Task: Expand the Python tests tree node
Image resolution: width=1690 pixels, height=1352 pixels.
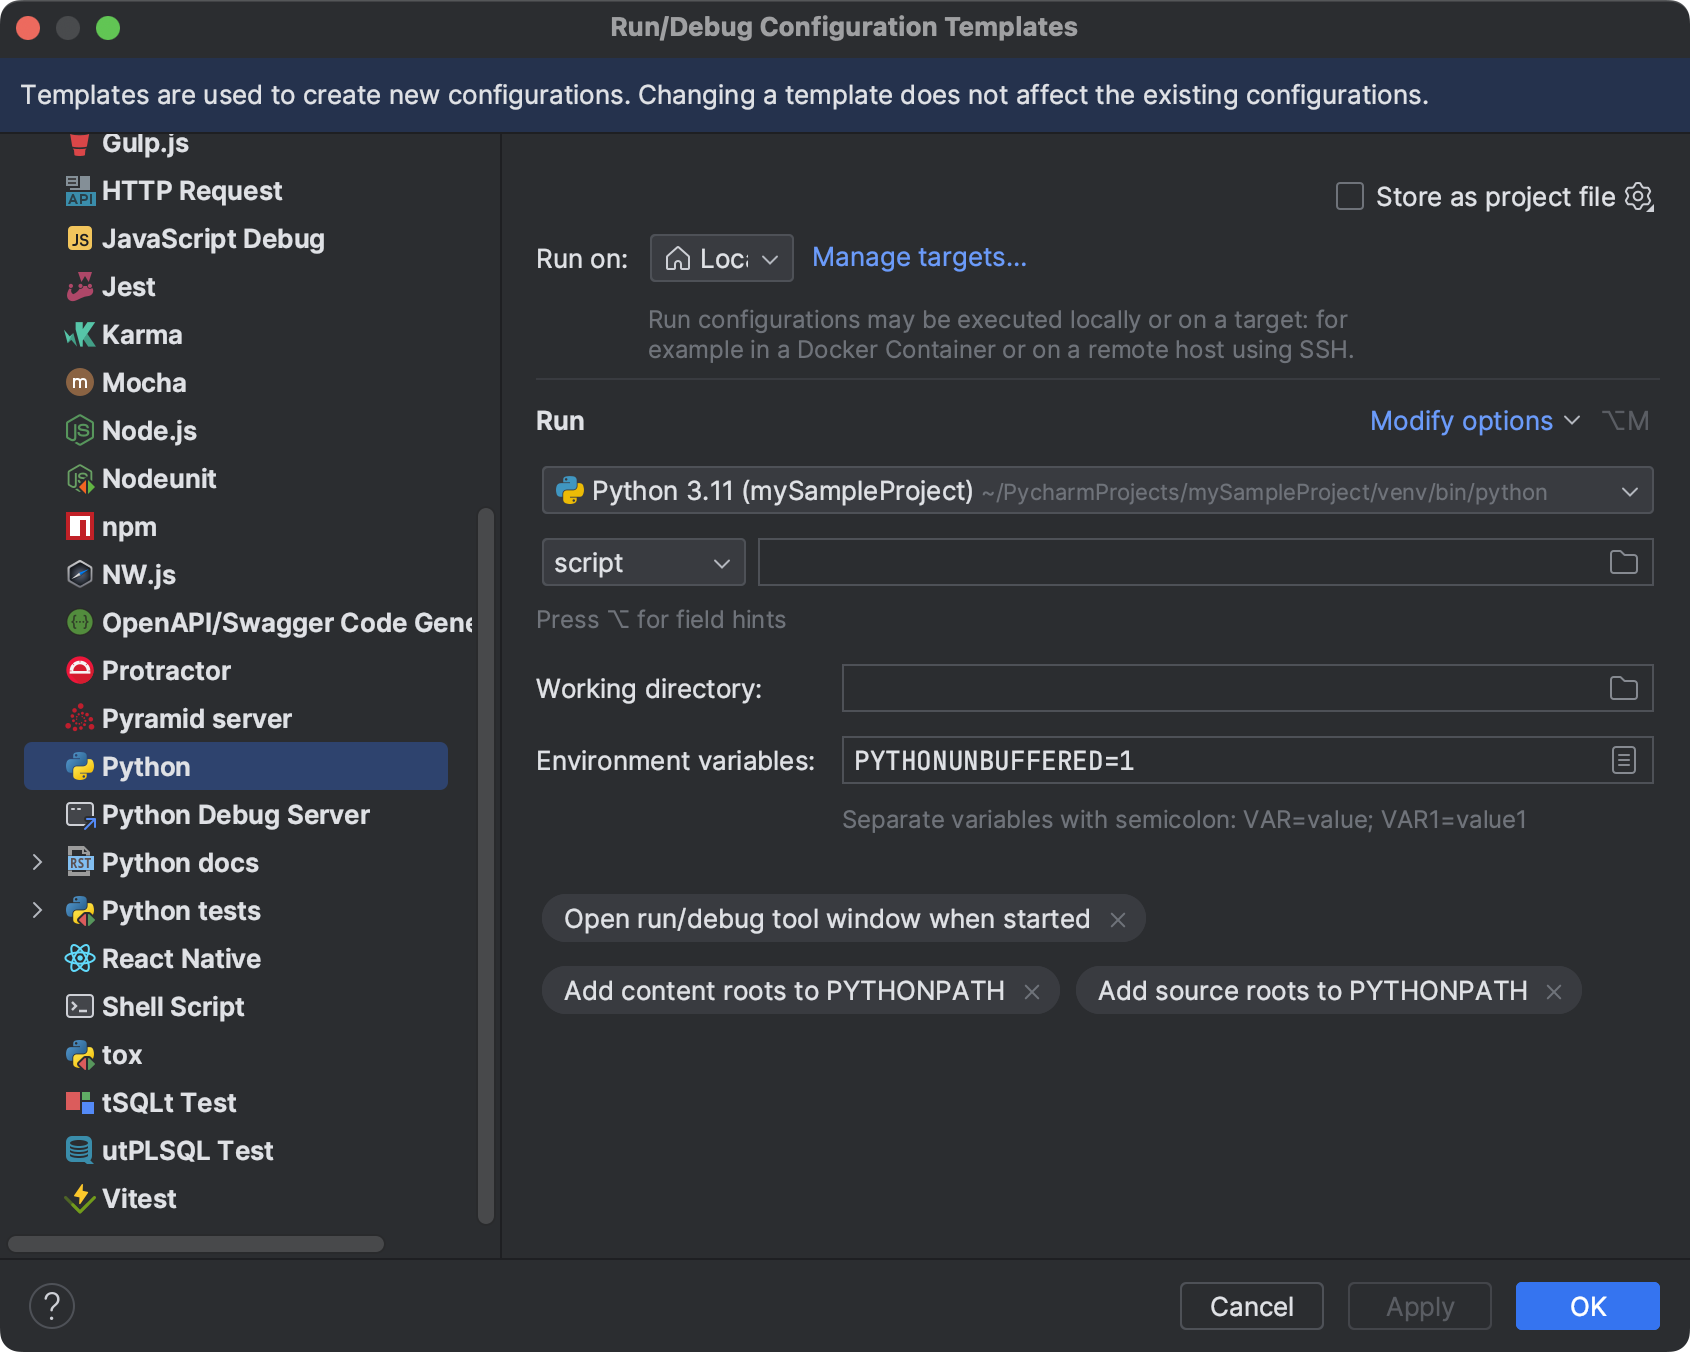Action: (x=38, y=910)
